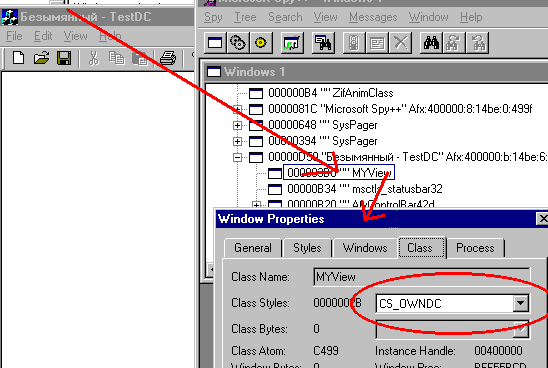This screenshot has width=548, height=368.
Task: Open Window menu in Spy++
Action: (x=428, y=17)
